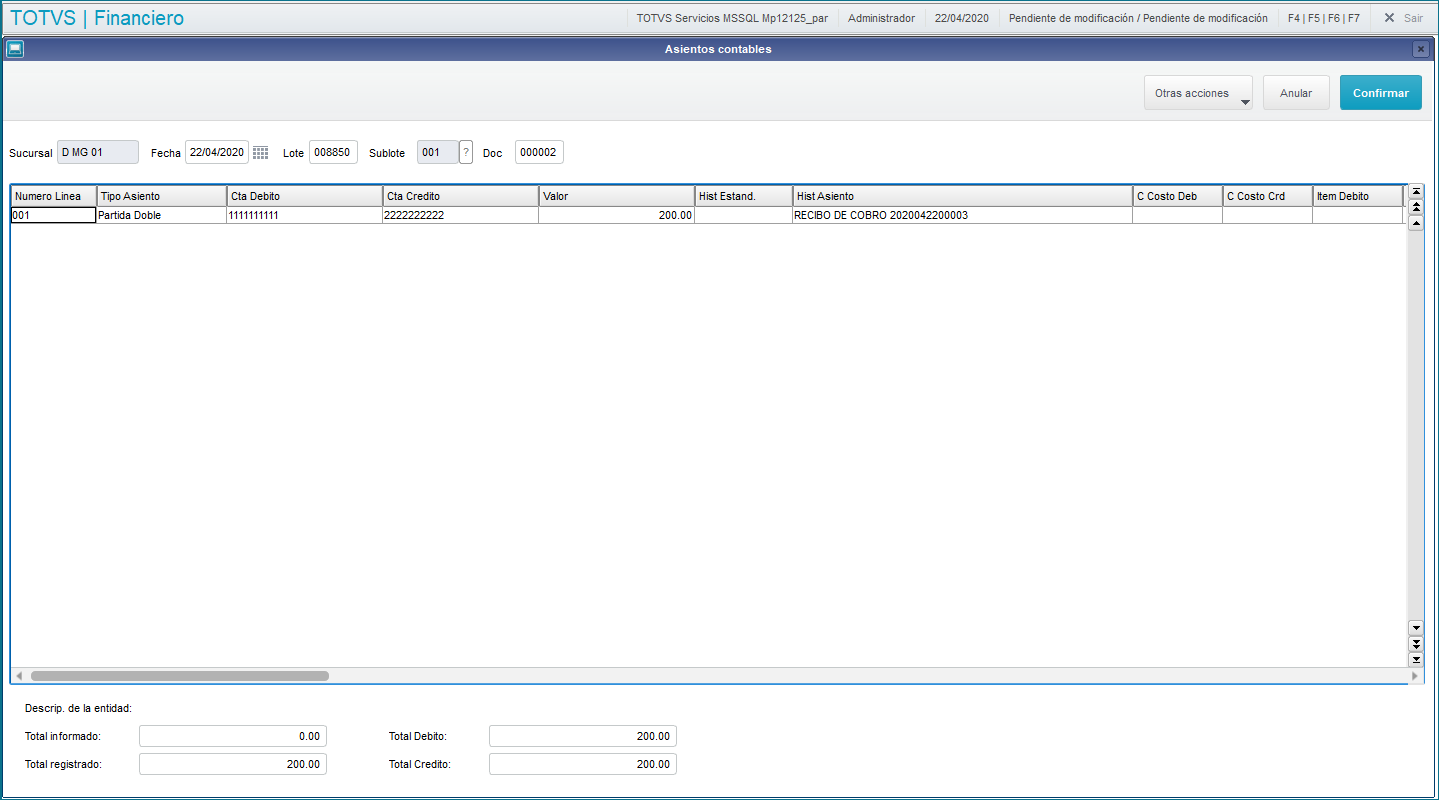This screenshot has width=1439, height=800.
Task: Click the page-down double arrow icon
Action: point(1415,643)
